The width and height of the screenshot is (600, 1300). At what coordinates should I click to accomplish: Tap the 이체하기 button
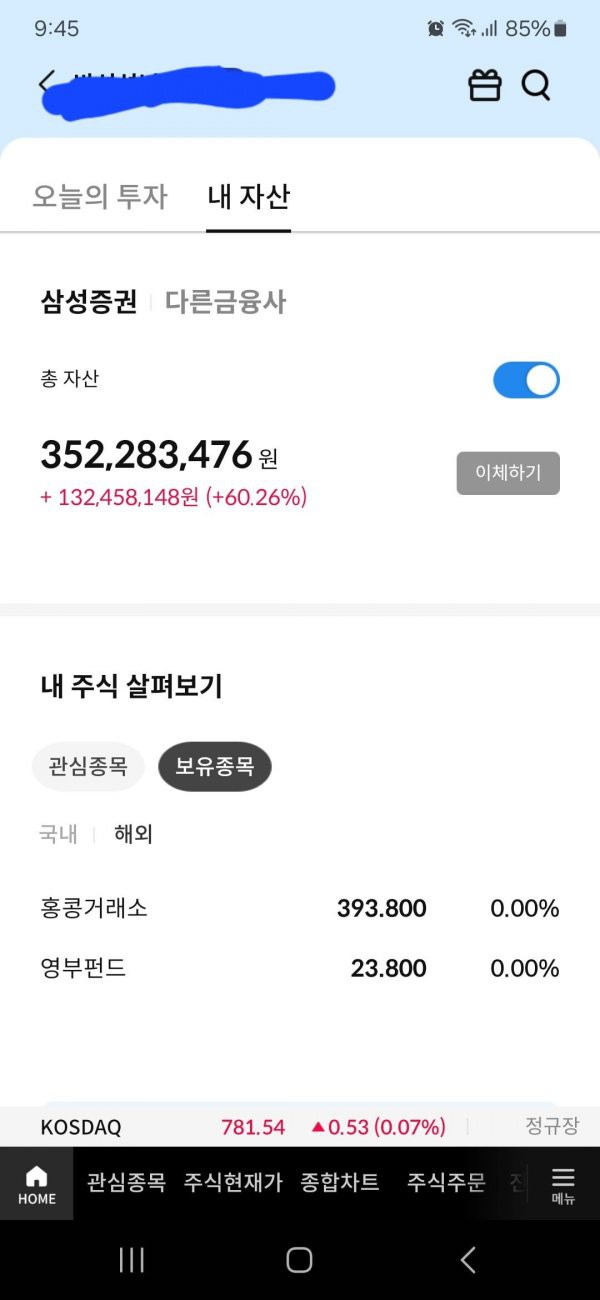point(508,473)
